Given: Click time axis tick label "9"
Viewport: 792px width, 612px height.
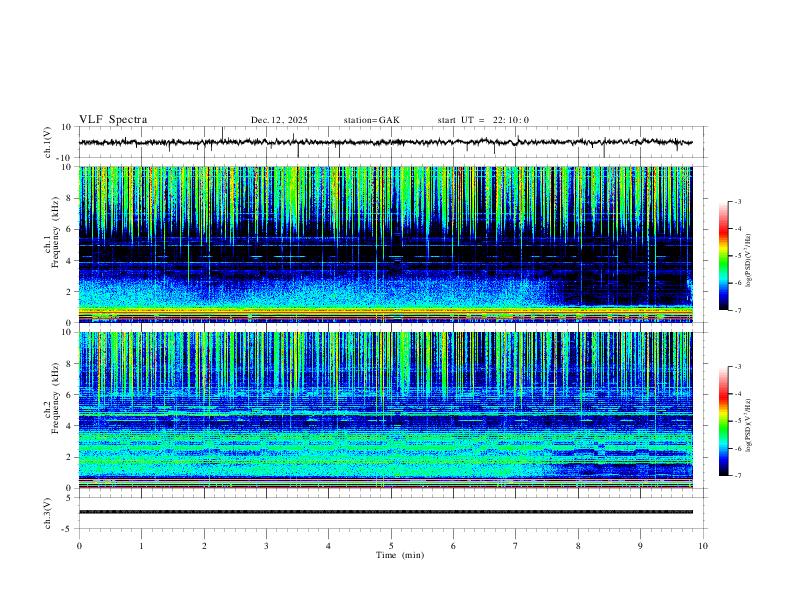Looking at the screenshot, I should 640,546.
